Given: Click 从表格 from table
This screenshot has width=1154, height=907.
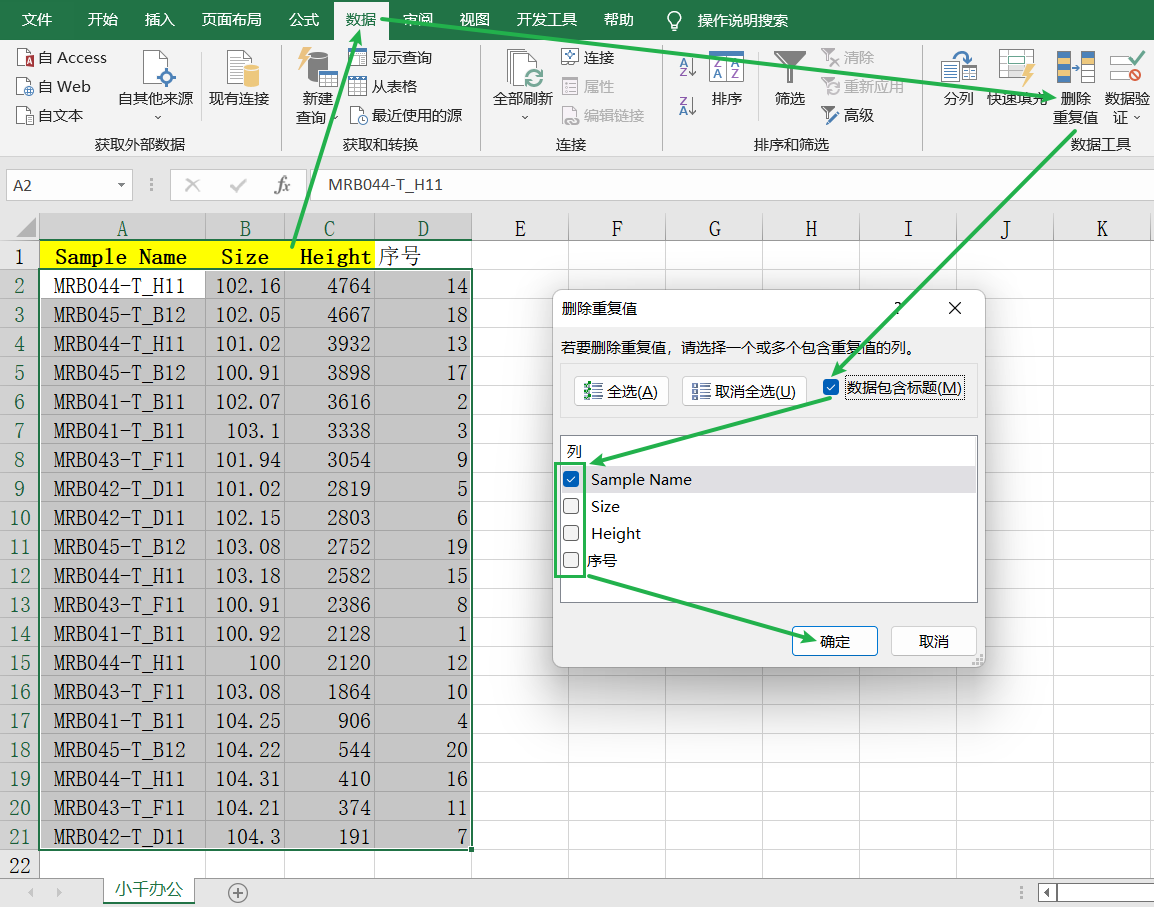Looking at the screenshot, I should pos(383,87).
